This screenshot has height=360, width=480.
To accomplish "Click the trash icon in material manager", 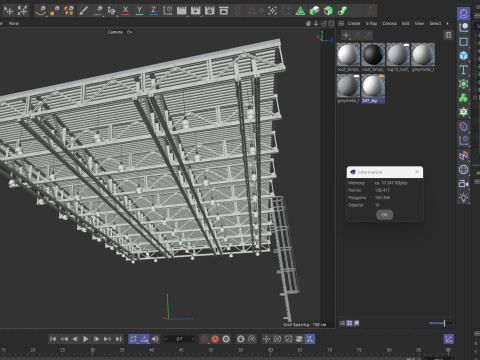I will [448, 35].
